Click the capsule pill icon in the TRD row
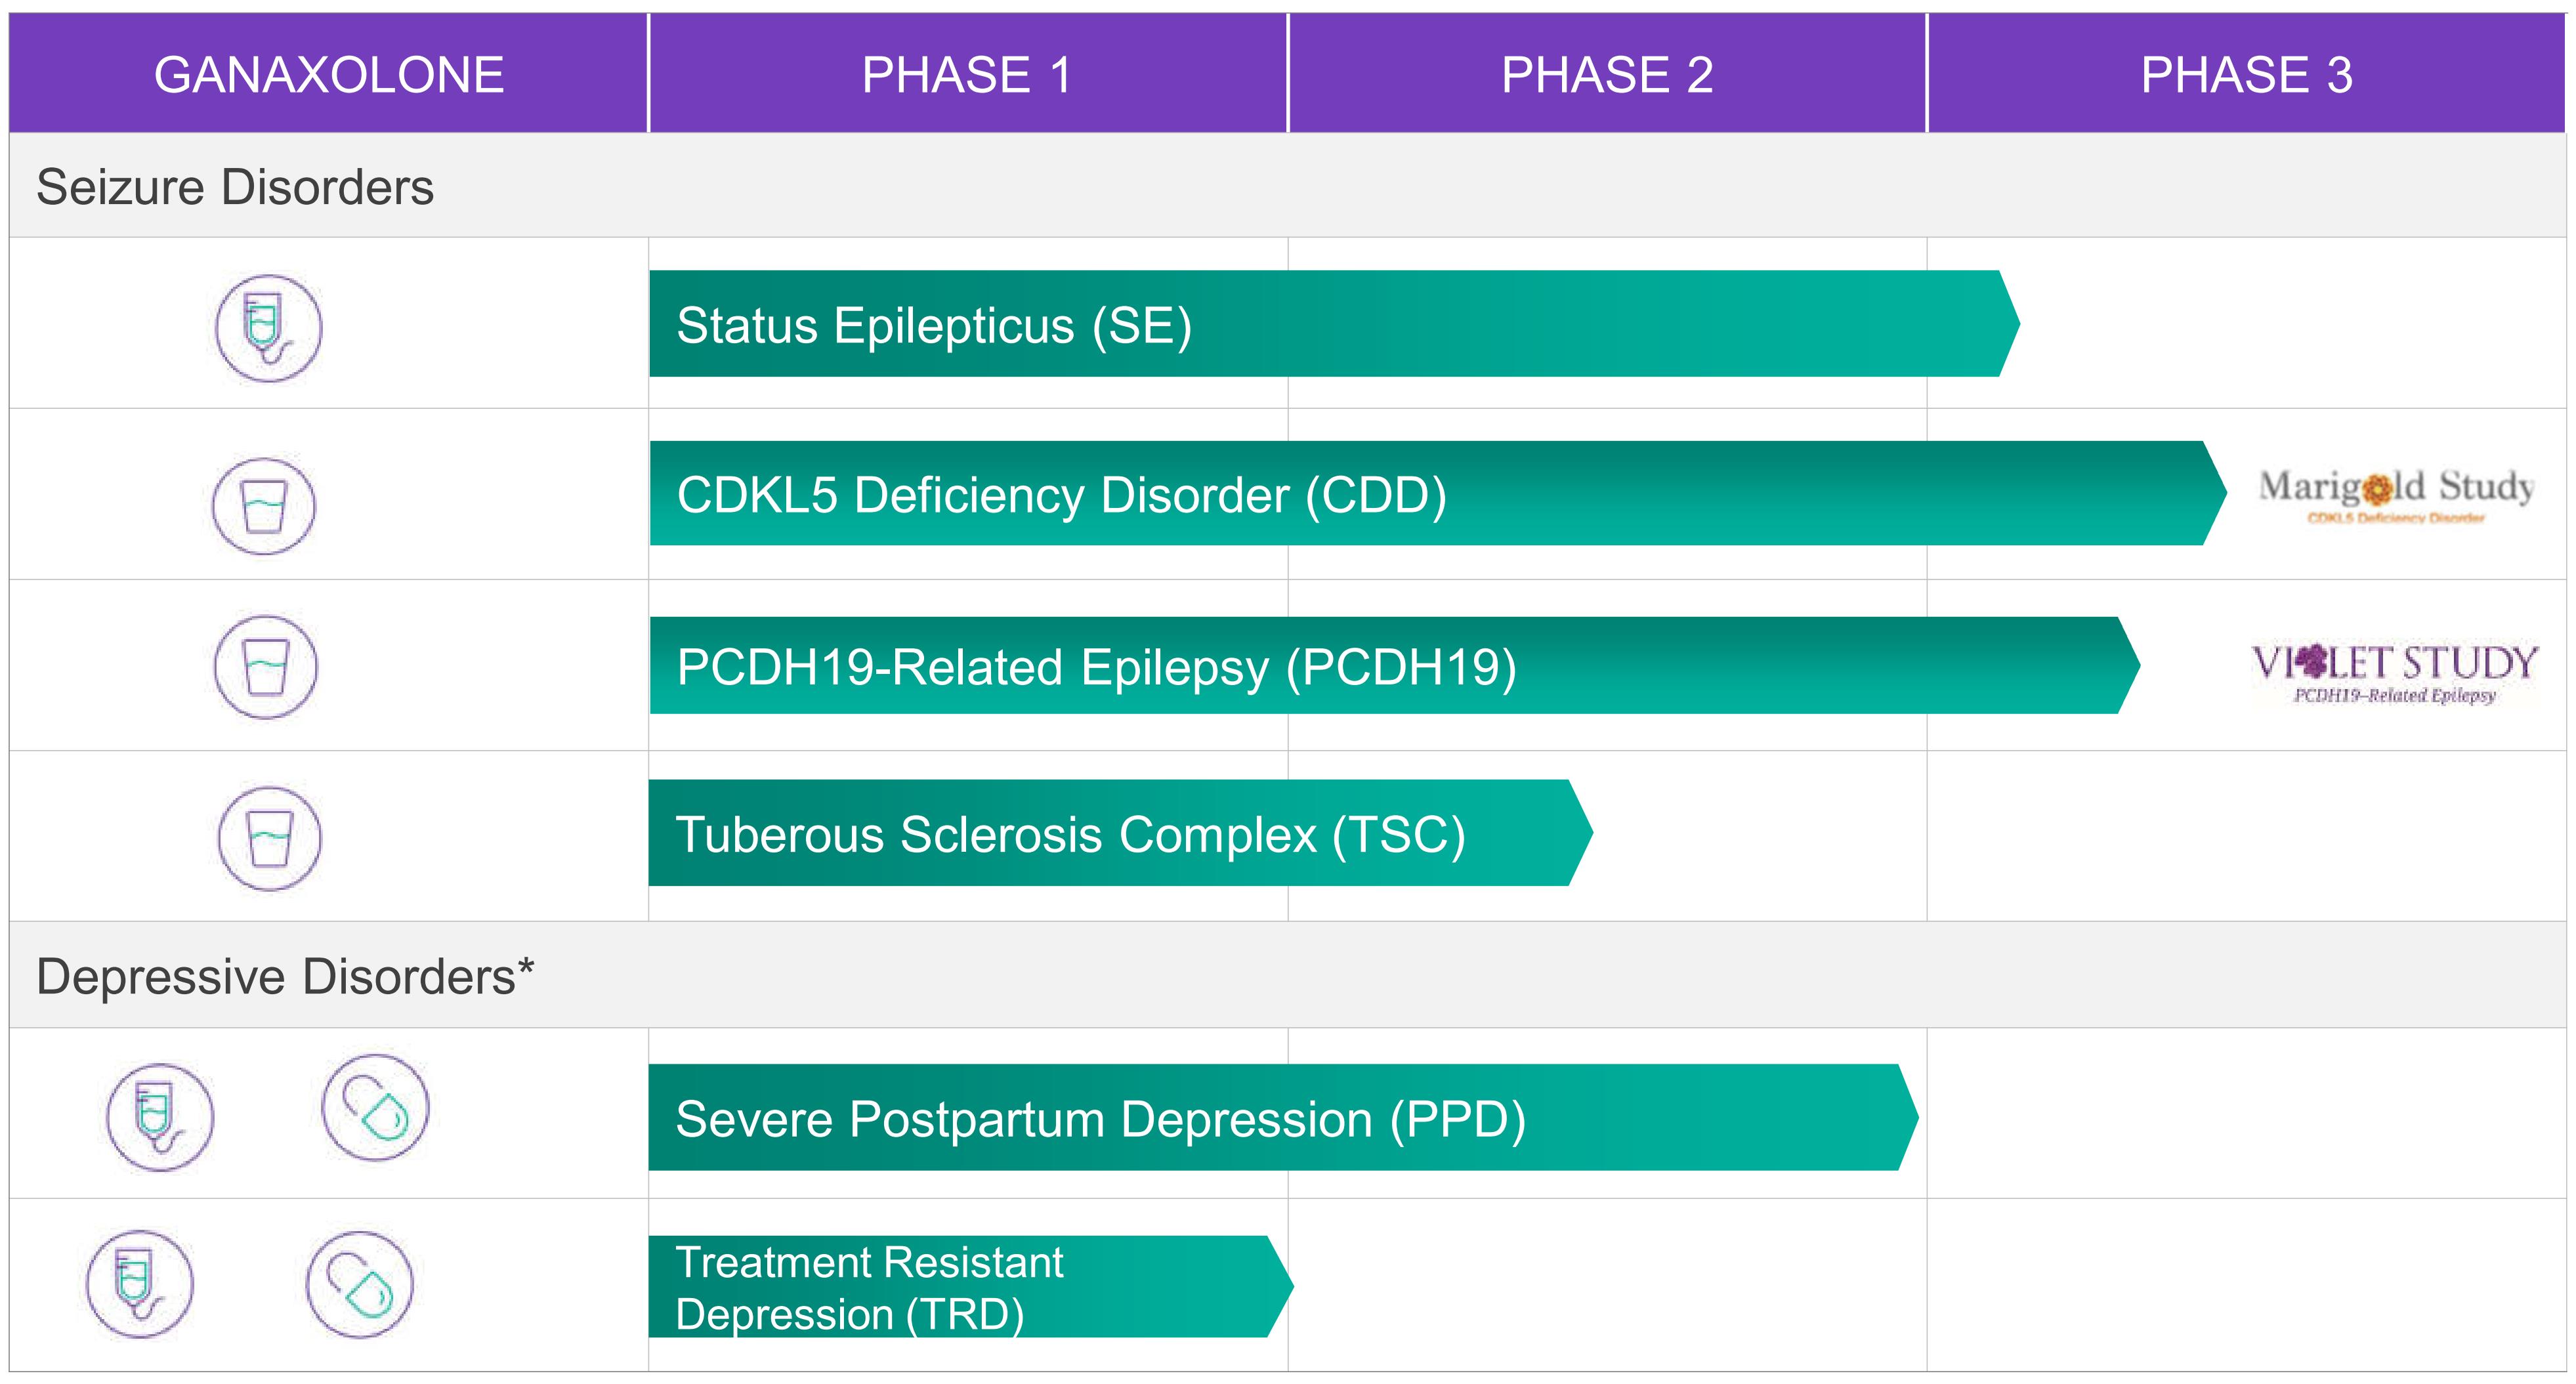Viewport: 2576px width, 1384px height. [x=360, y=1285]
